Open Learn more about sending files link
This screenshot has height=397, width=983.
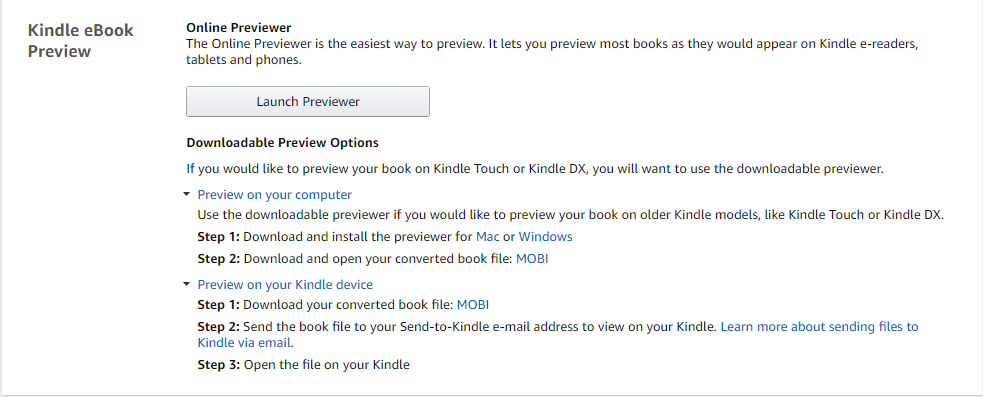pyautogui.click(x=558, y=335)
